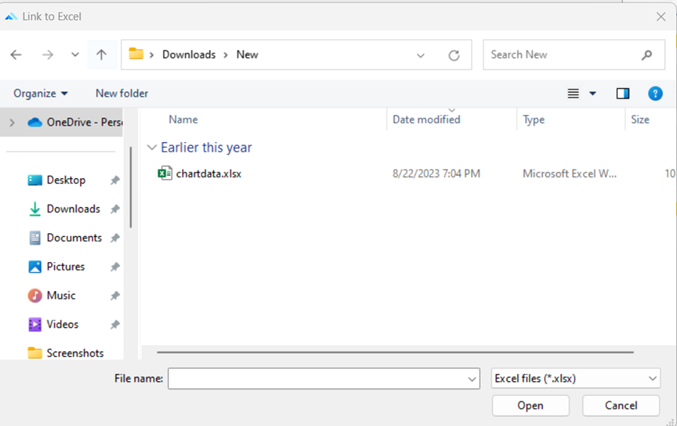Viewport: 677px width, 426px height.
Task: Collapse the Earlier this year group
Action: click(152, 148)
